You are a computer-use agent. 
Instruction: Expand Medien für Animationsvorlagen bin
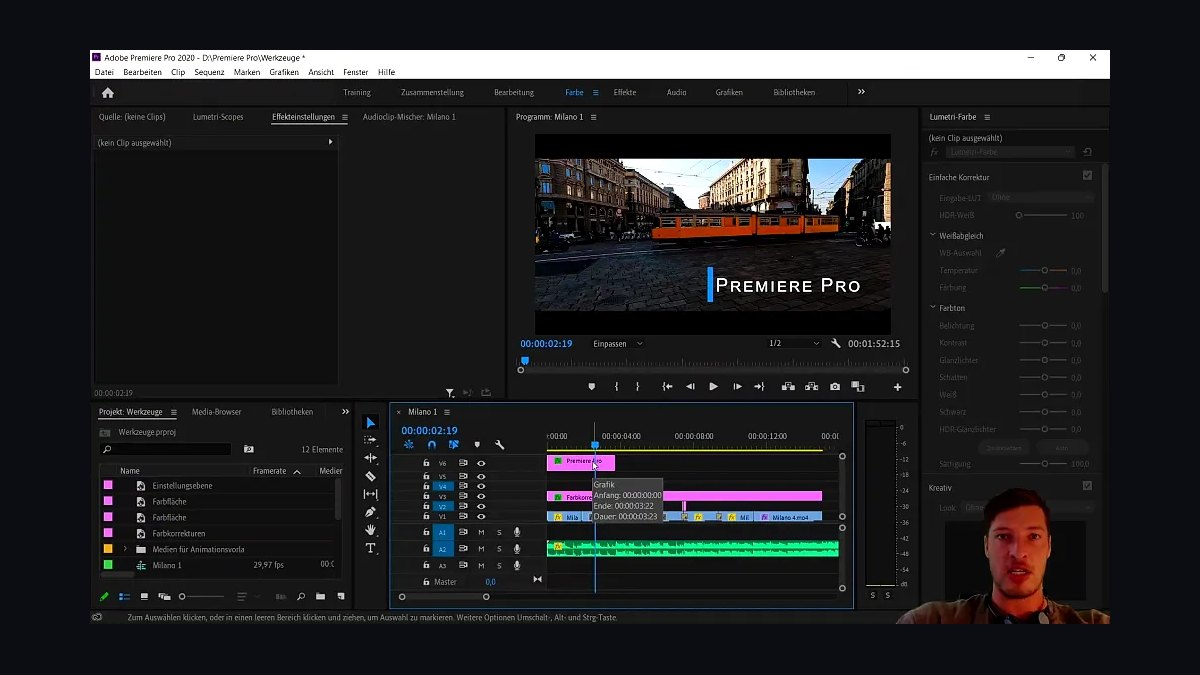(x=125, y=549)
